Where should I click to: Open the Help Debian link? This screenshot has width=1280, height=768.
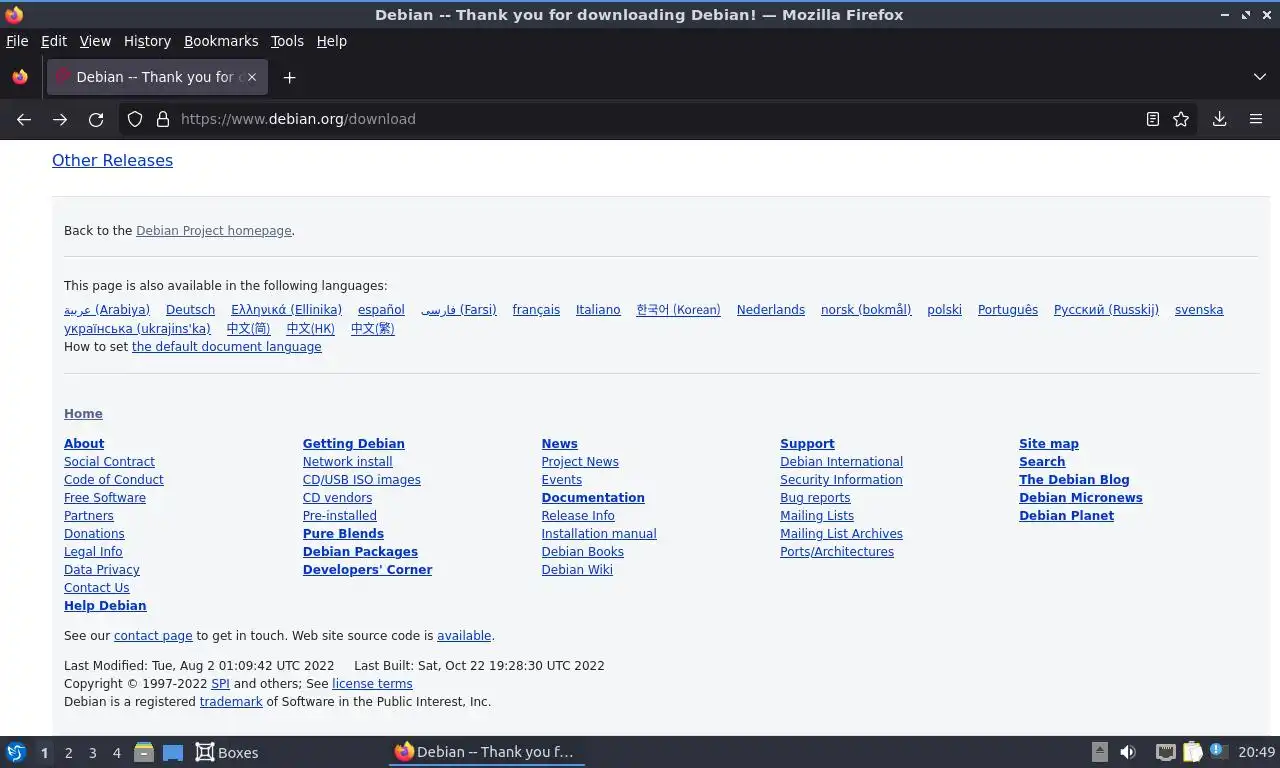[105, 606]
